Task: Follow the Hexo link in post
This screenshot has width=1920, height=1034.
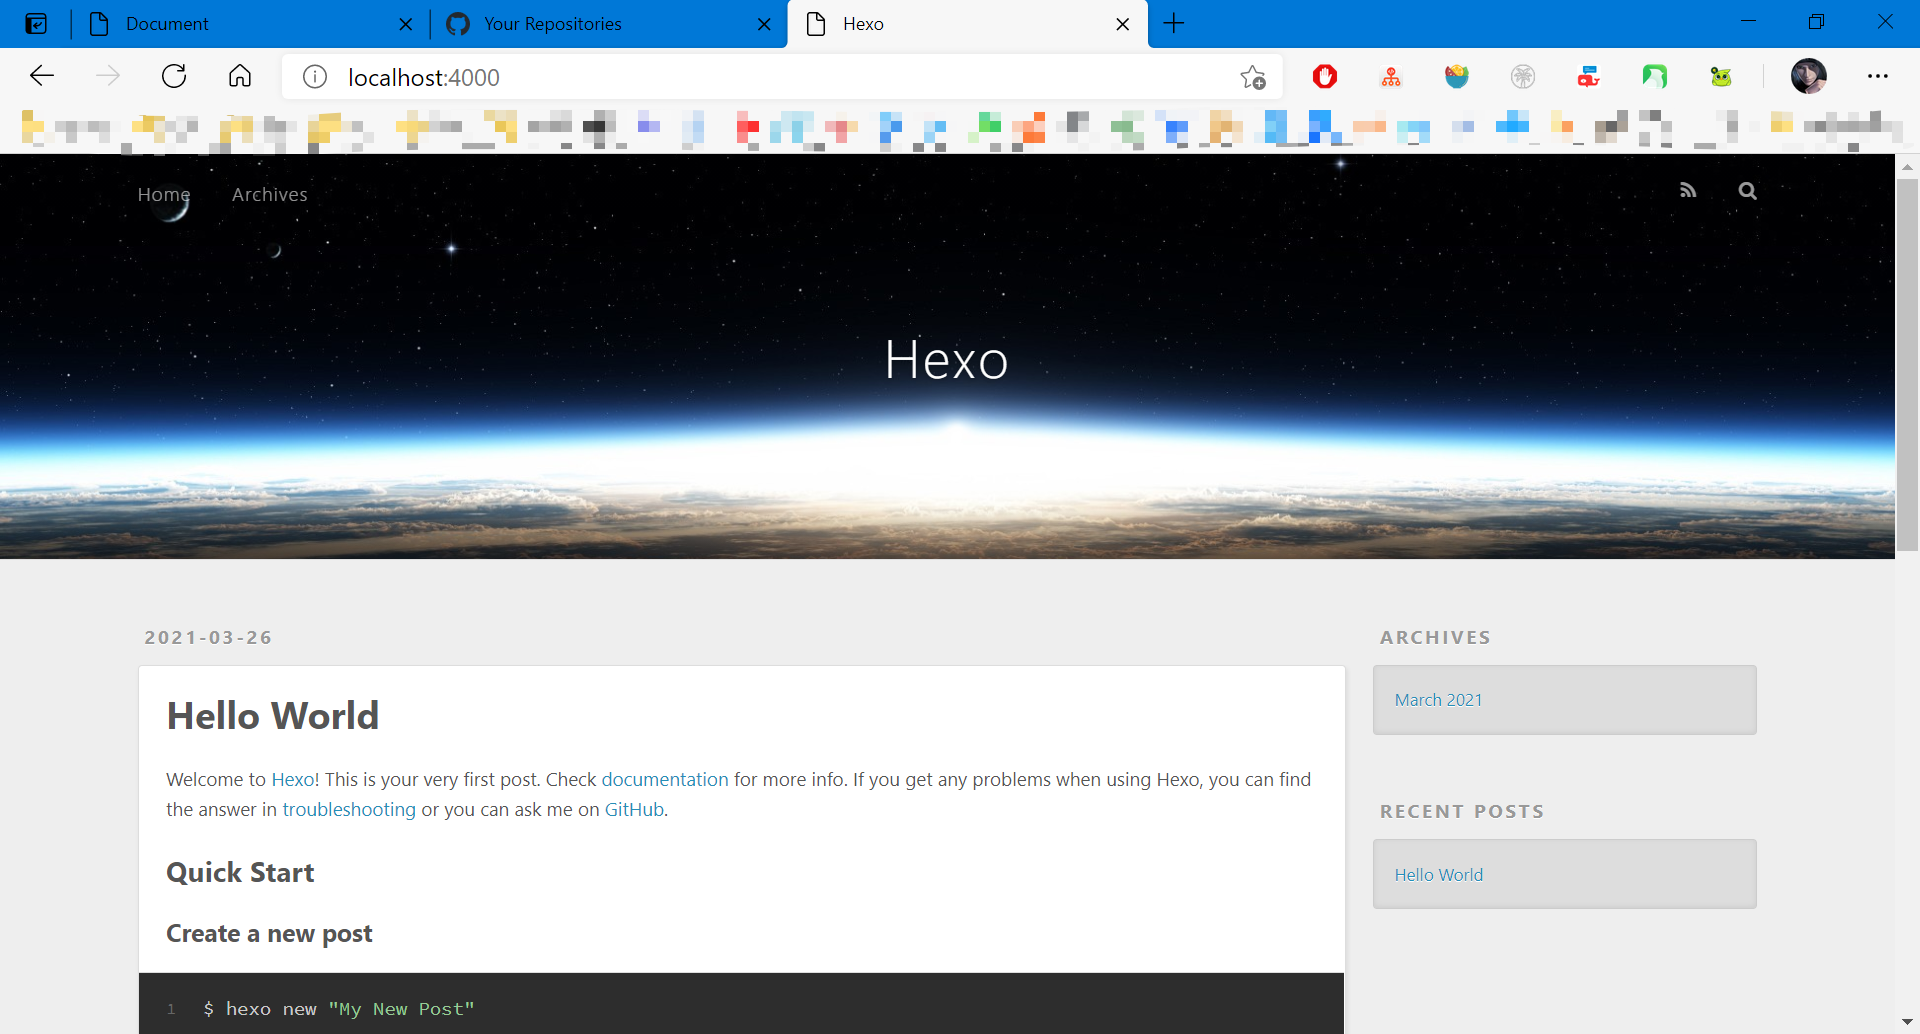Action: [x=293, y=779]
